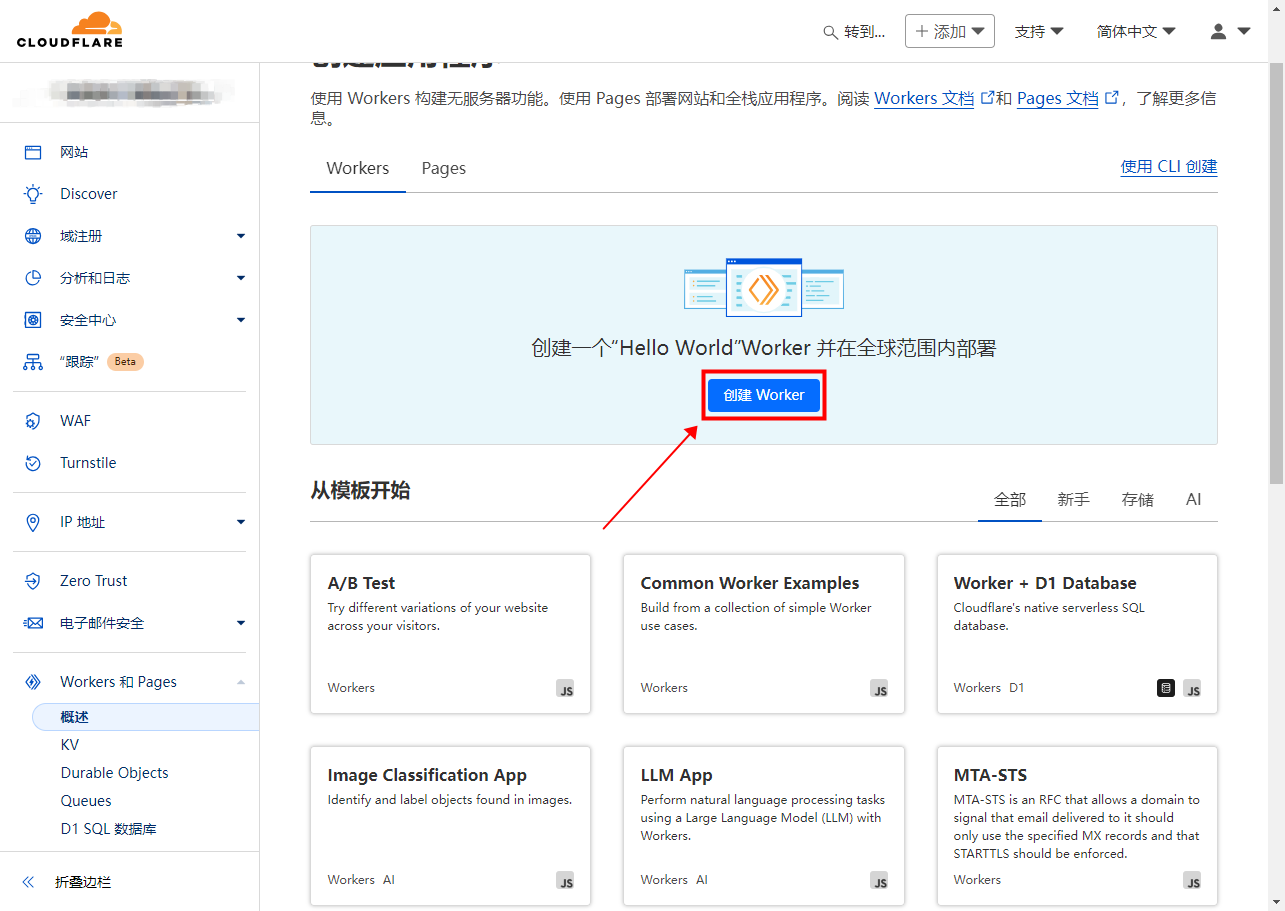Click the Turnstile icon in the sidebar
Image resolution: width=1285 pixels, height=911 pixels.
(33, 463)
